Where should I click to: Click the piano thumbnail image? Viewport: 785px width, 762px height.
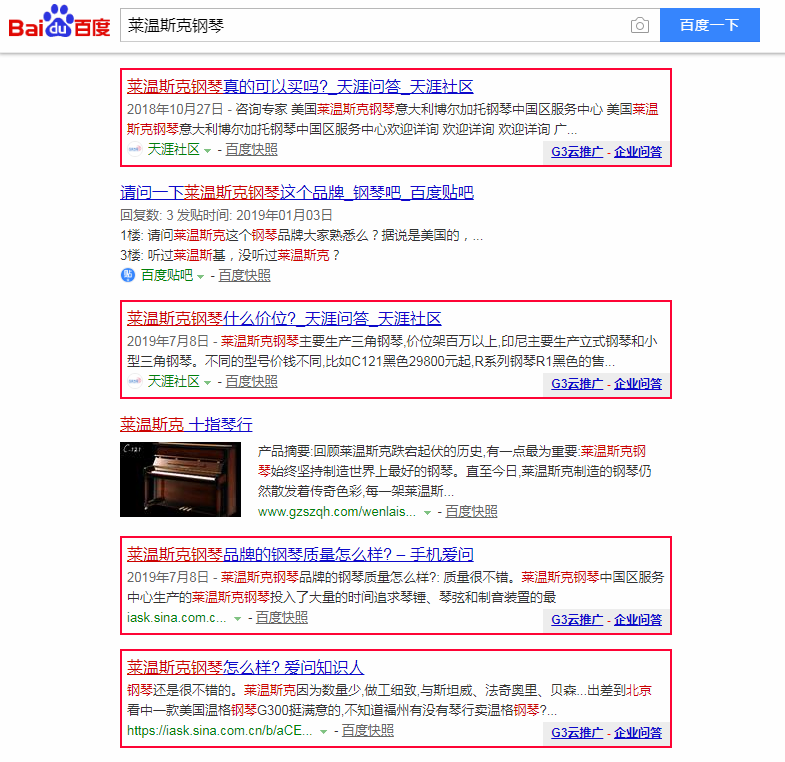(x=180, y=479)
